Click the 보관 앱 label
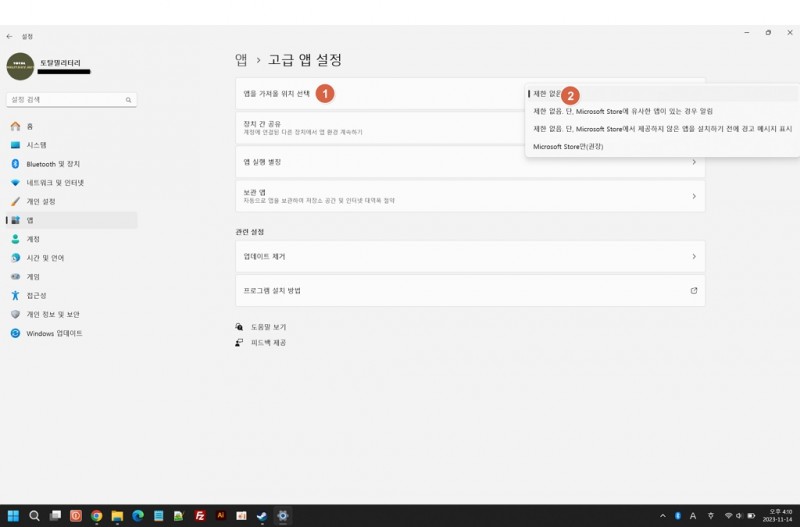 (x=255, y=192)
